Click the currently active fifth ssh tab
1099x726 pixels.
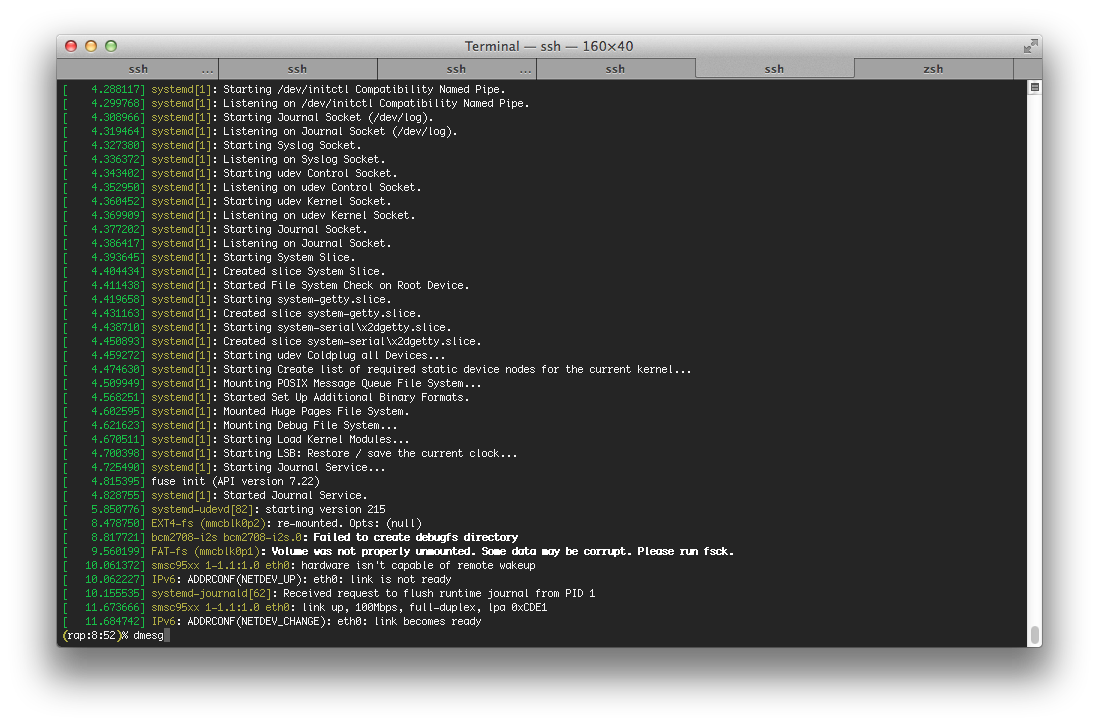pyautogui.click(x=774, y=69)
